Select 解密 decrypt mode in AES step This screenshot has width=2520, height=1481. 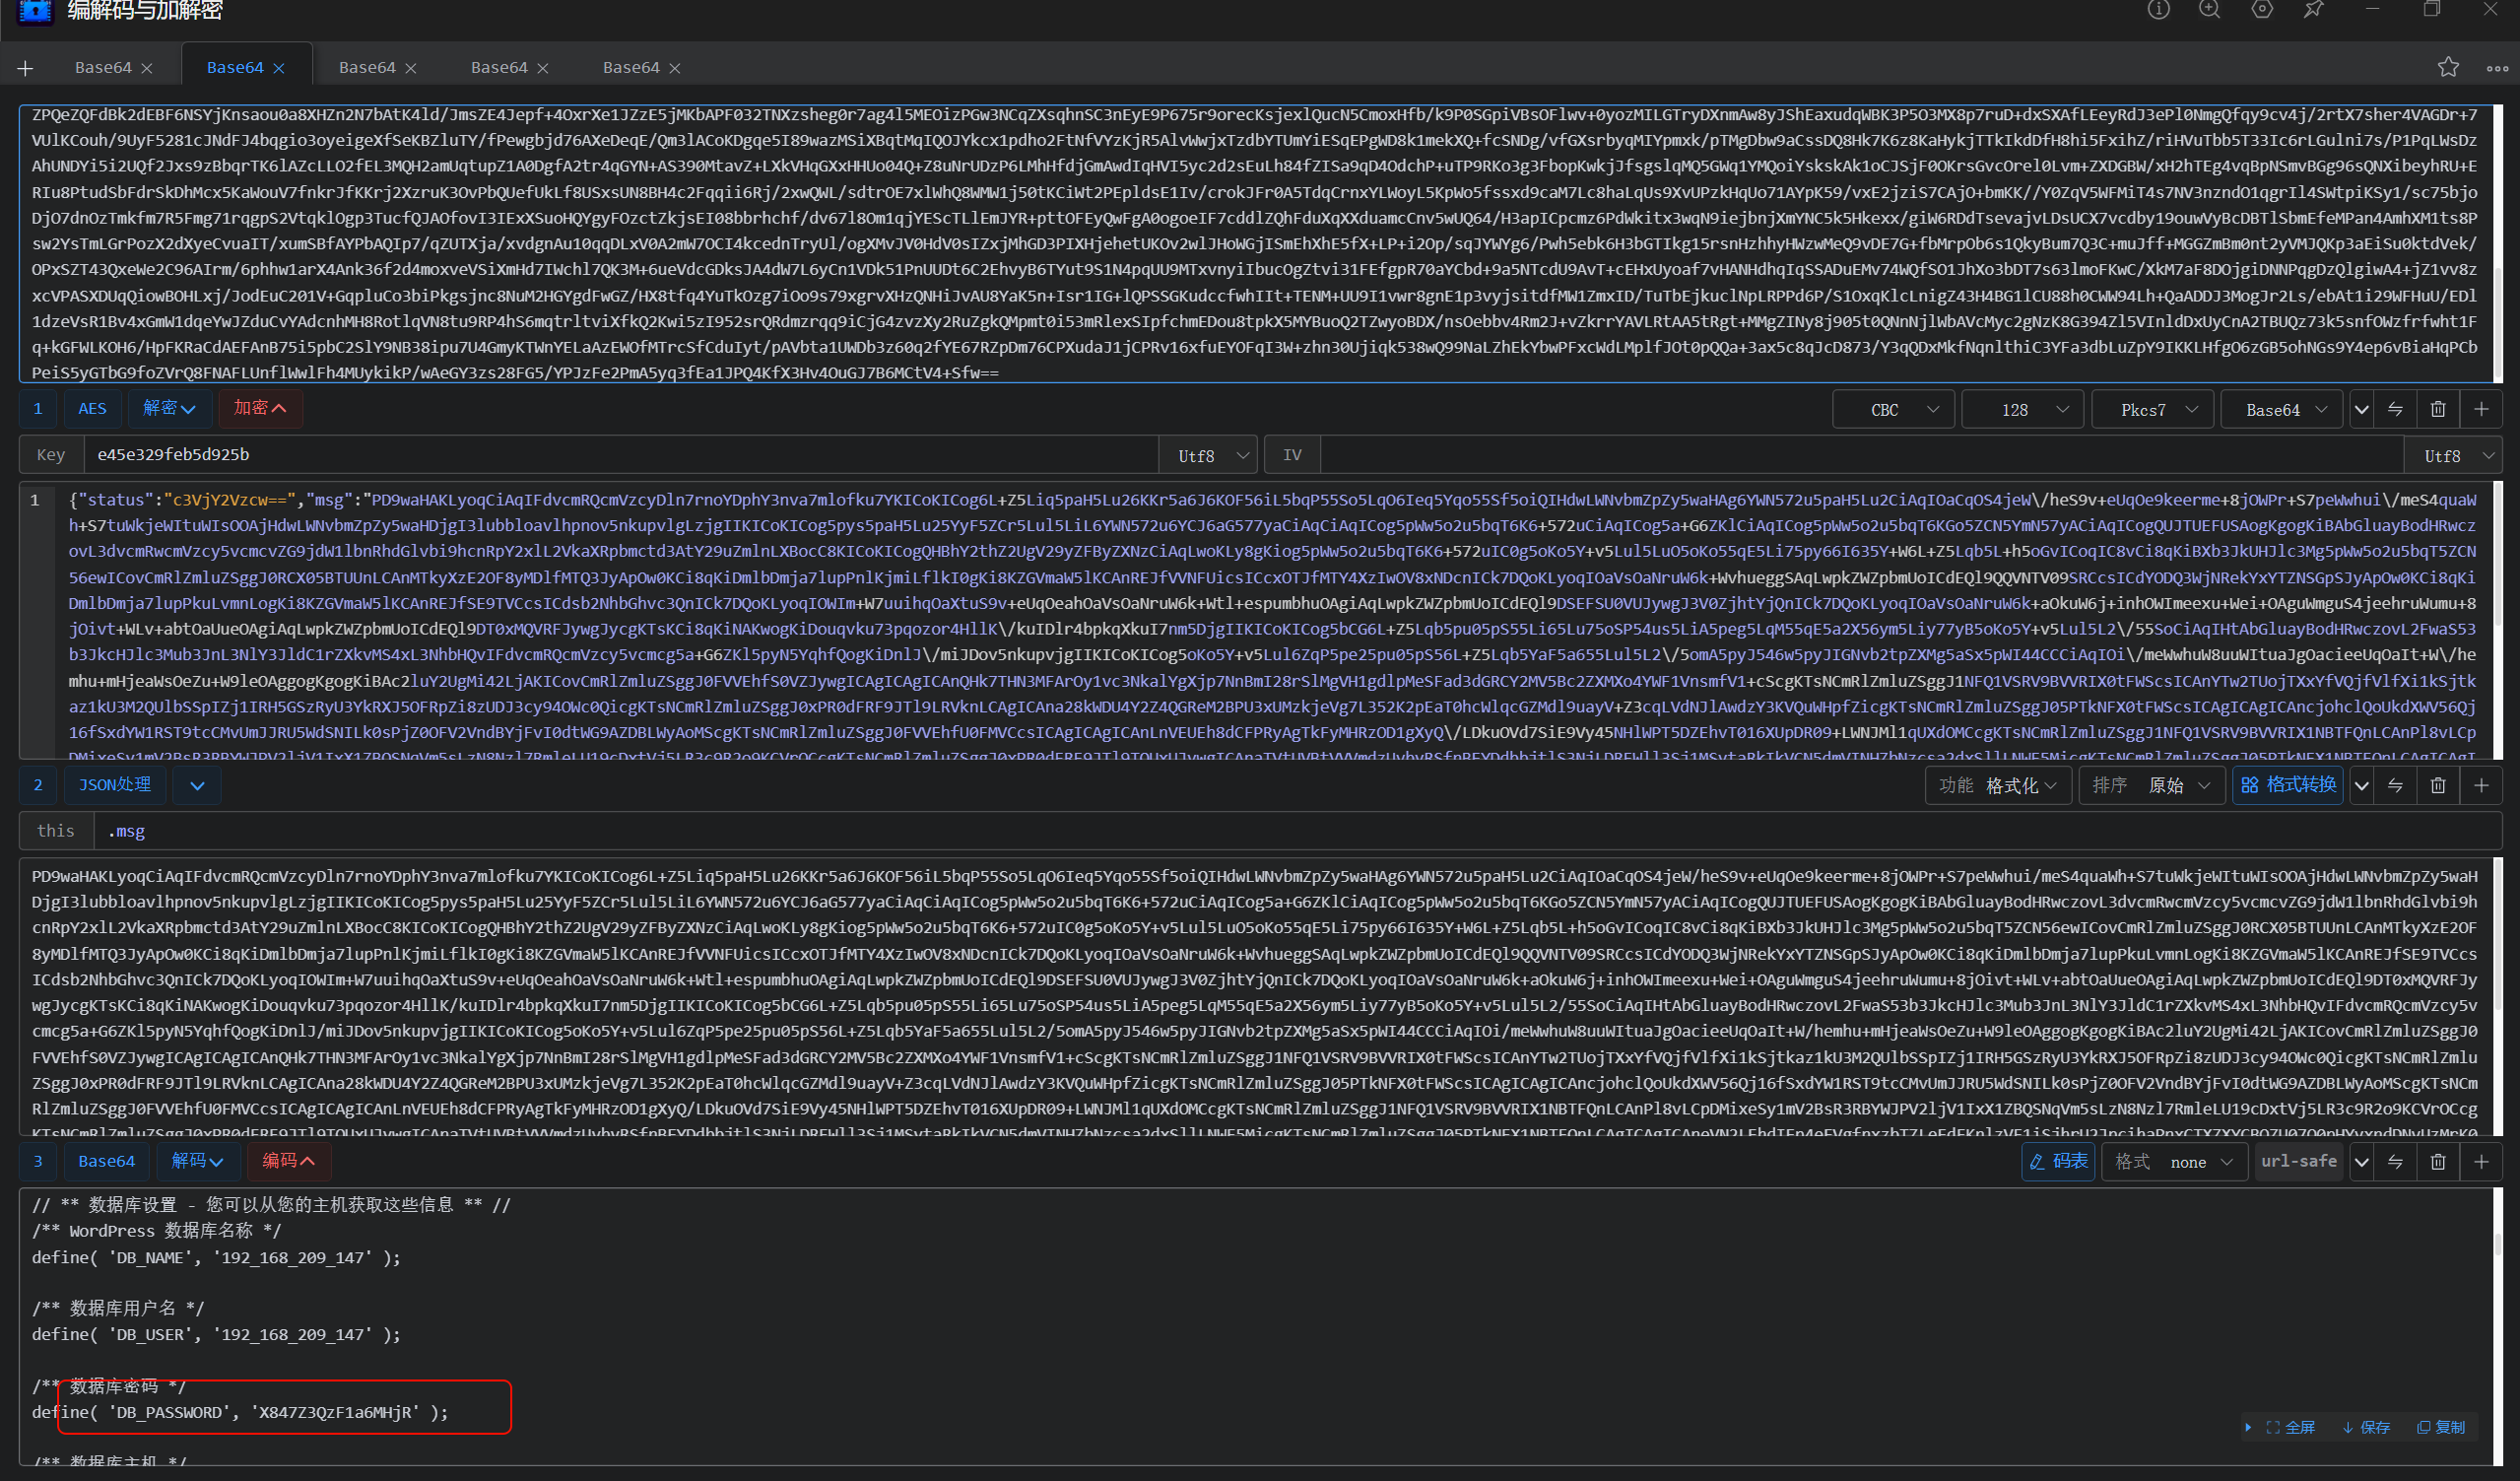click(x=169, y=408)
